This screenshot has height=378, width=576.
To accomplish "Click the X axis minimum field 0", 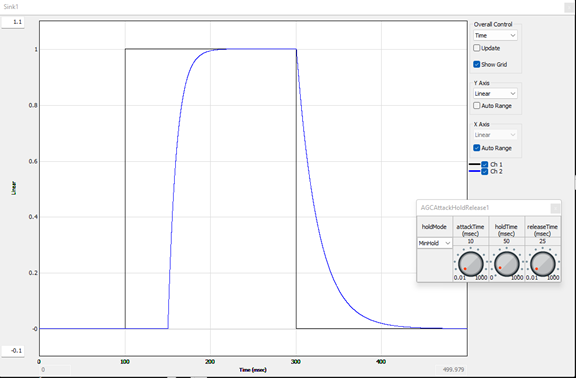I will coord(54,370).
